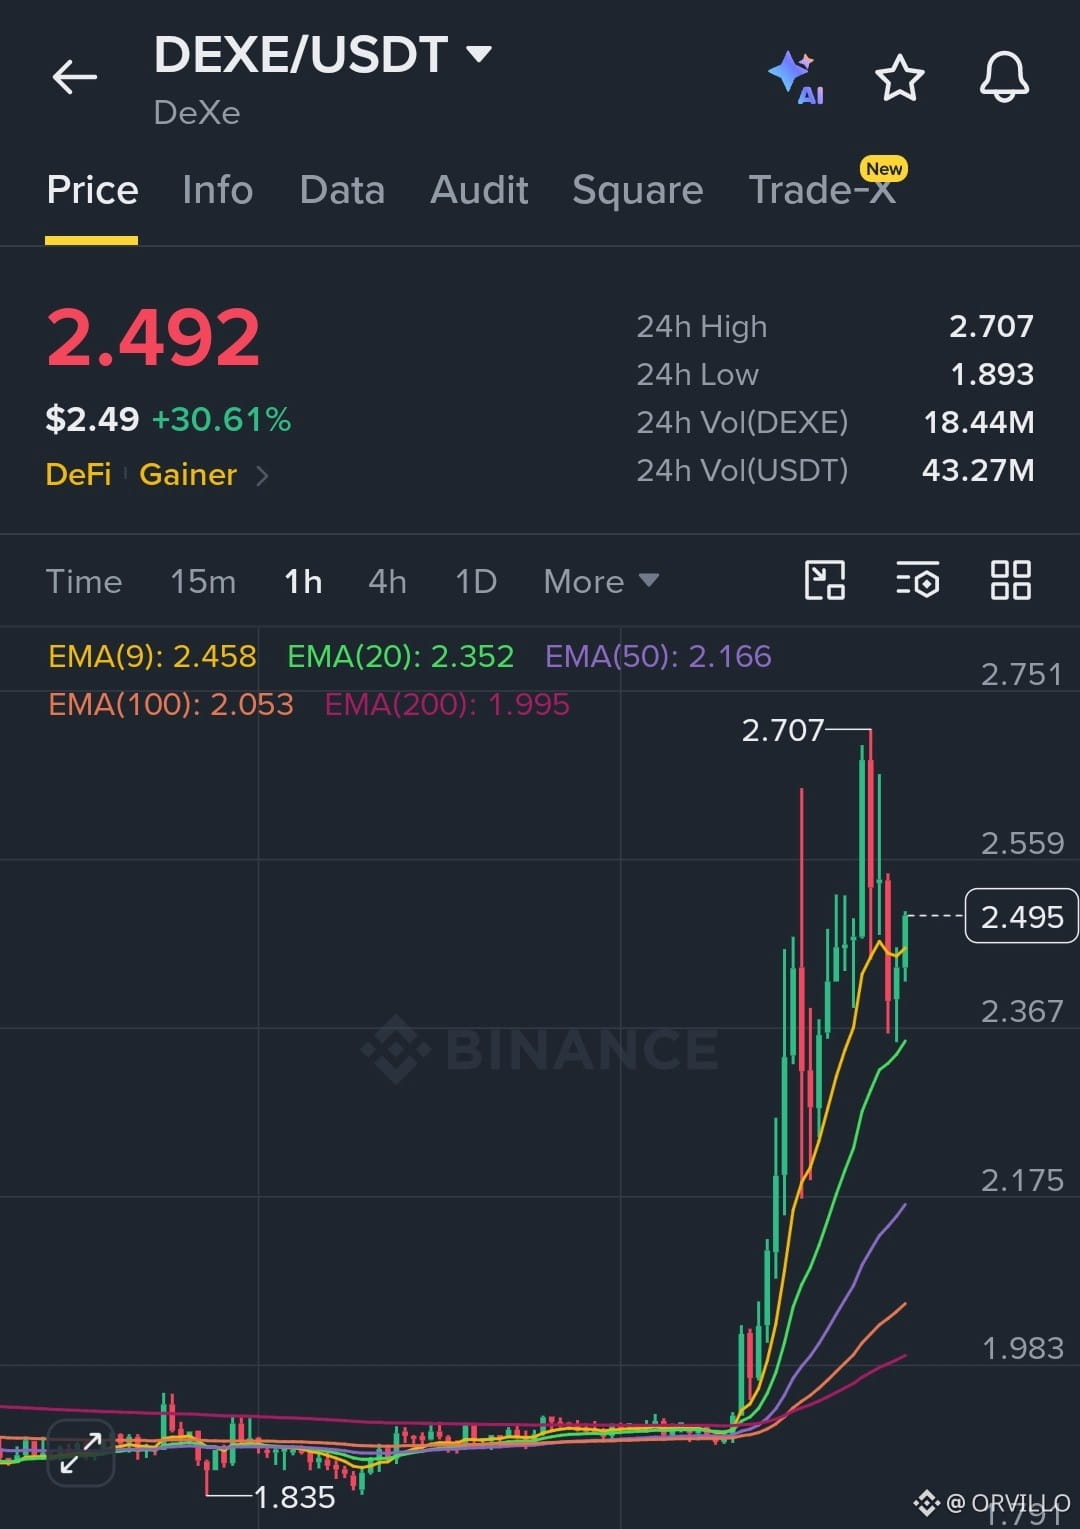Tap the DeXe token name subtitle

point(197,112)
